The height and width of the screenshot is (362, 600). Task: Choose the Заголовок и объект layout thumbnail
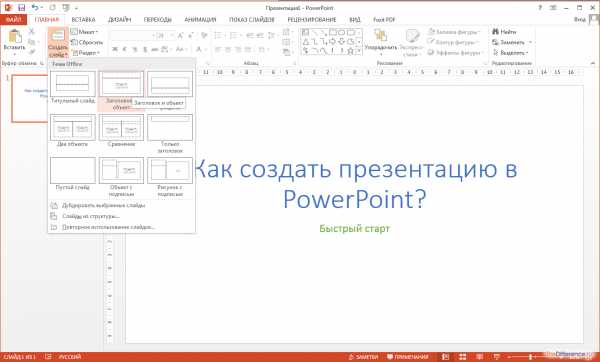121,84
